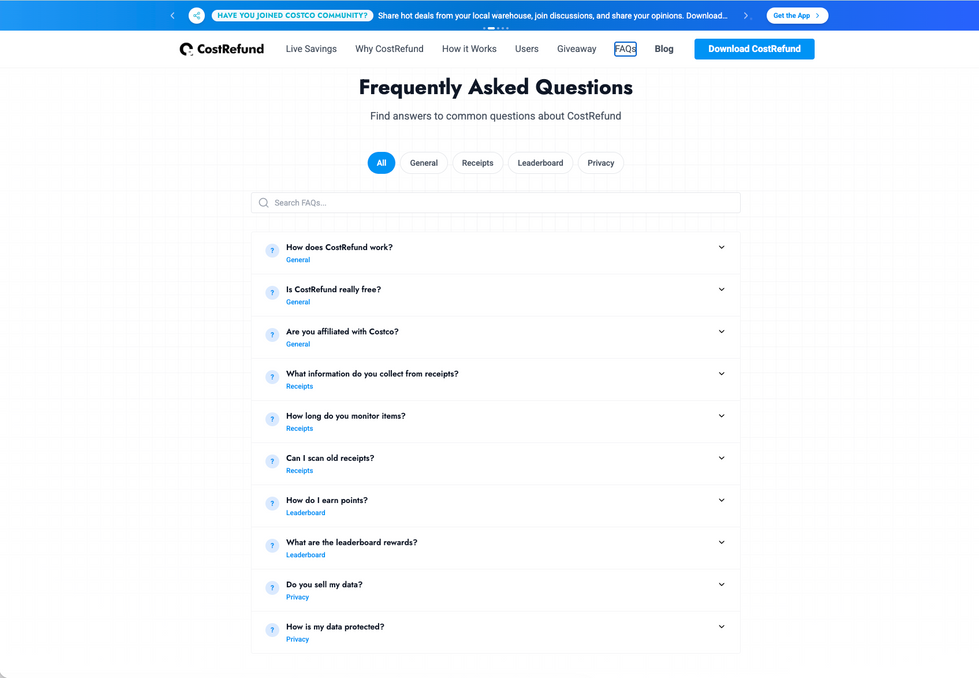The height and width of the screenshot is (678, 979).
Task: Click the Download CostRefund button
Action: pyautogui.click(x=754, y=49)
